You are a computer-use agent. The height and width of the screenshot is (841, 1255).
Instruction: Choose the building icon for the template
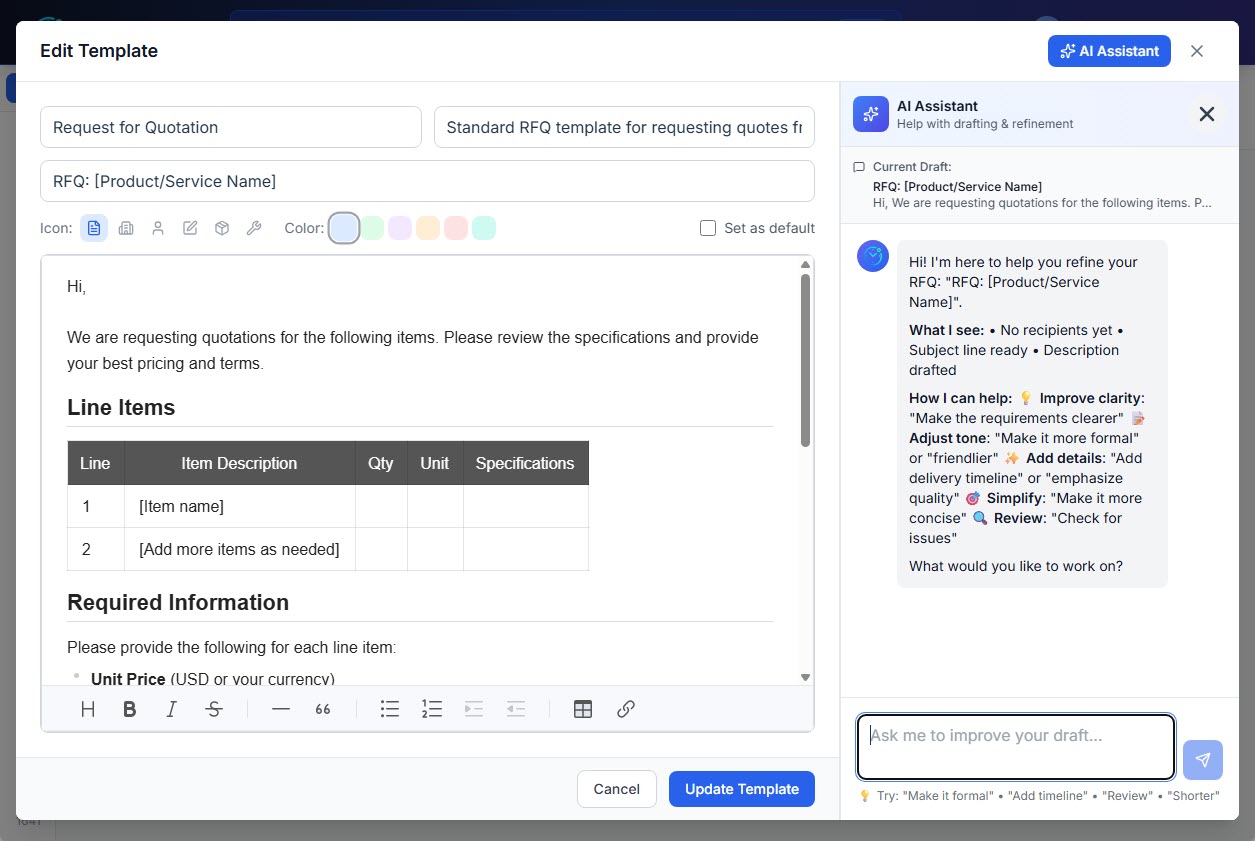coord(126,227)
